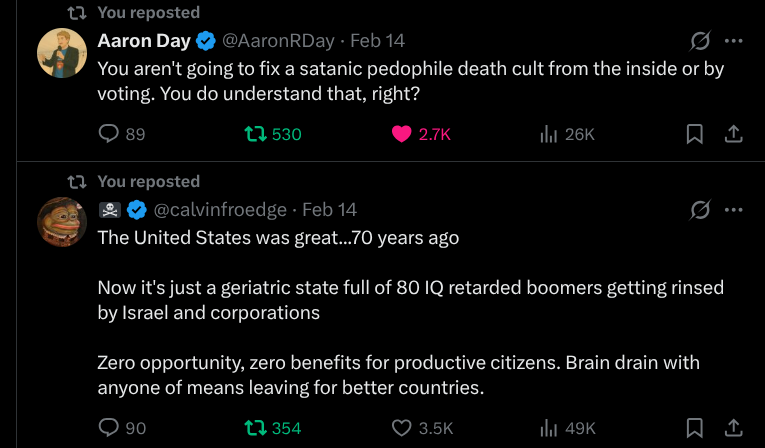This screenshot has height=448, width=765.
Task: Open Aaron Day's profile picture
Action: click(61, 52)
